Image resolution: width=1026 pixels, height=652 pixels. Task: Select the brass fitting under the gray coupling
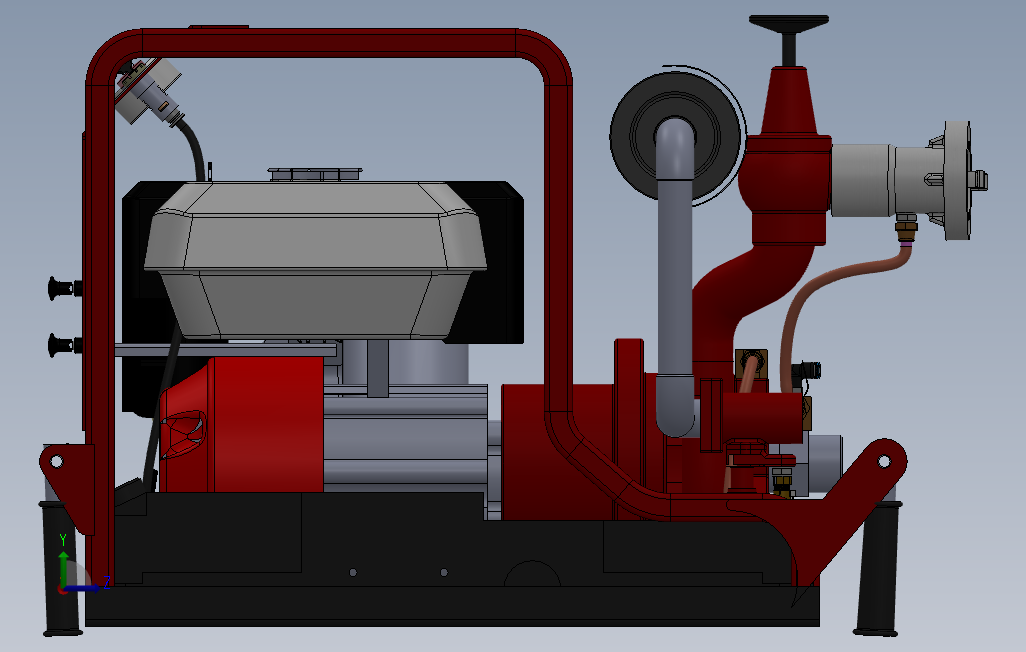(x=906, y=230)
